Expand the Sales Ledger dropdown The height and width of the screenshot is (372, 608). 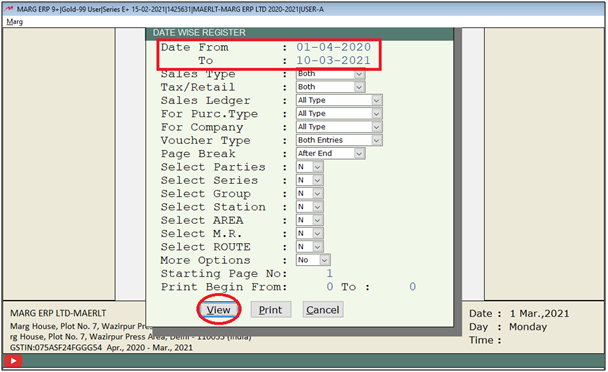(x=339, y=100)
